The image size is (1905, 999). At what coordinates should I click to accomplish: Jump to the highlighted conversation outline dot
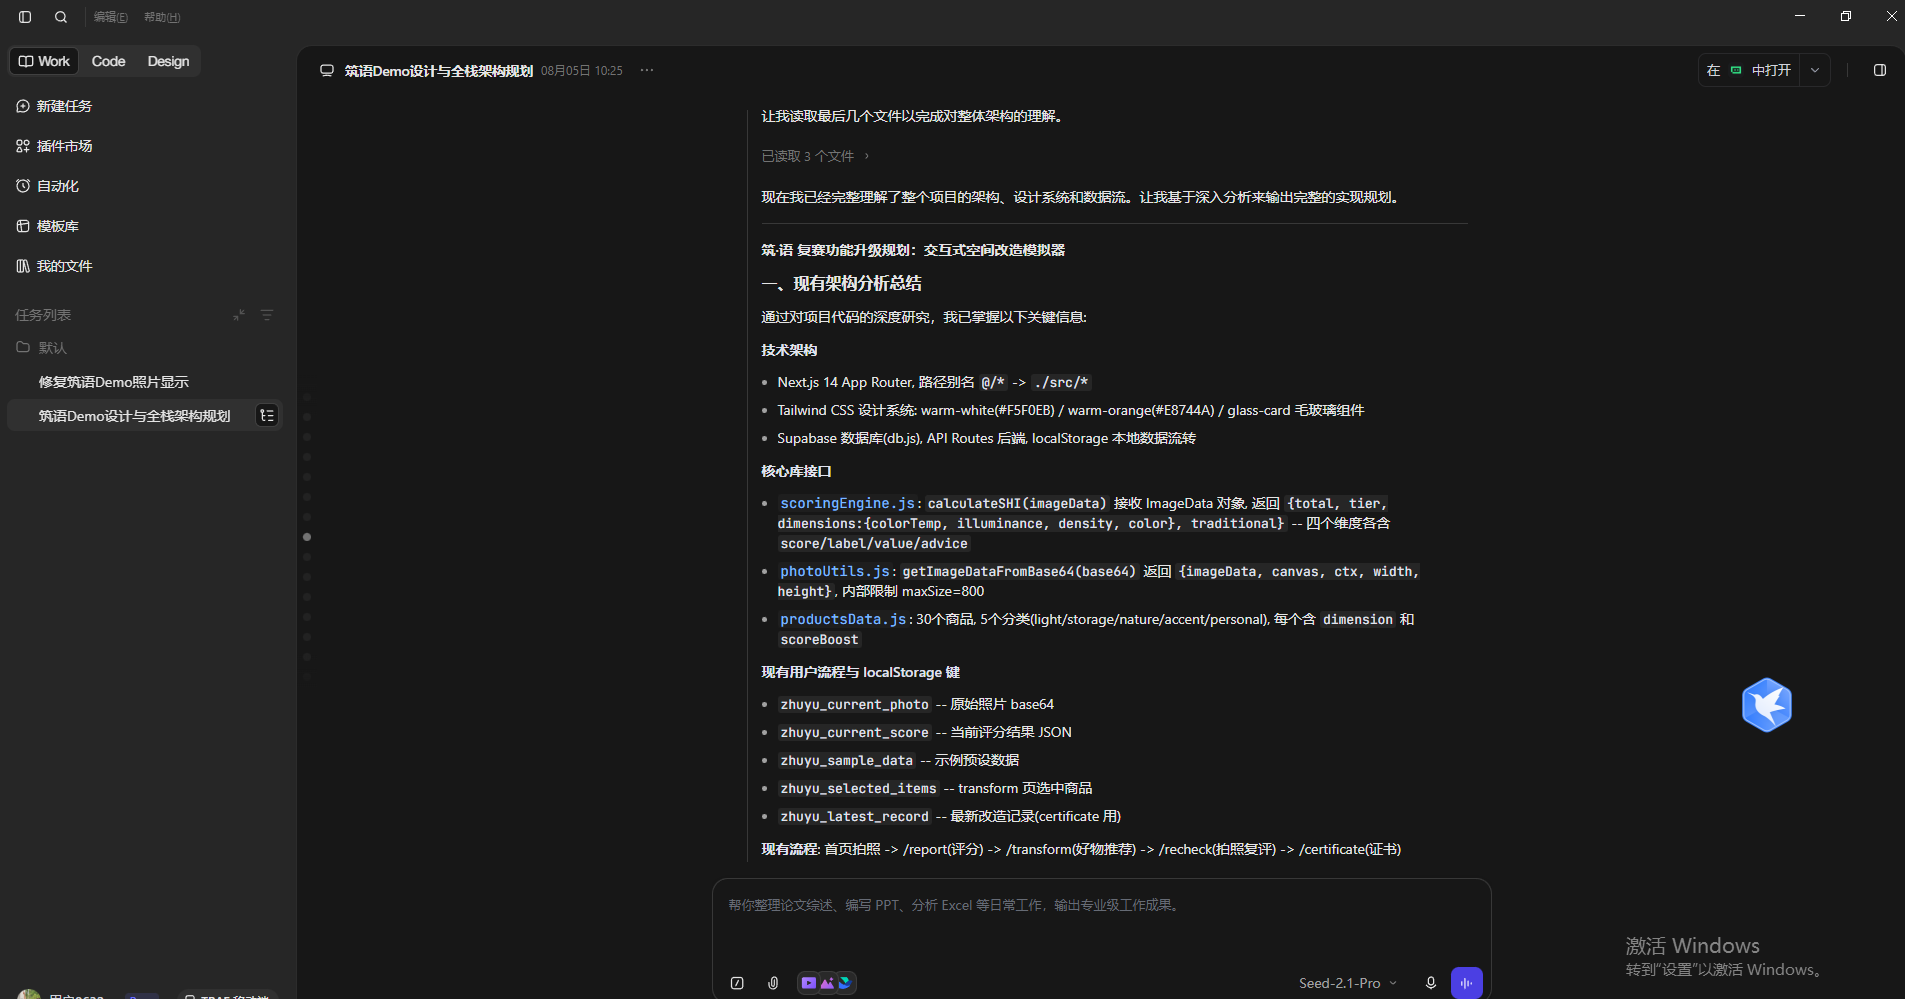pos(307,537)
